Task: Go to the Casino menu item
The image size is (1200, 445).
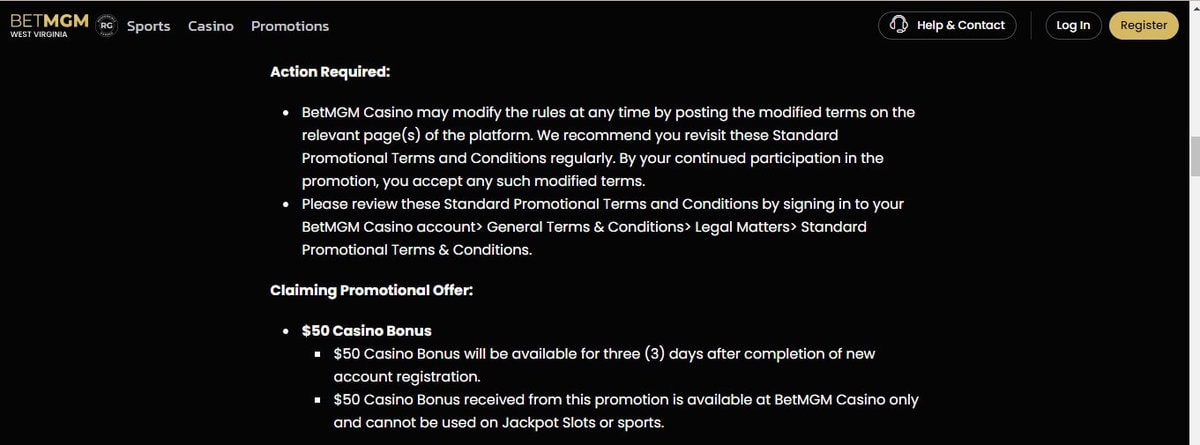Action: click(x=211, y=26)
